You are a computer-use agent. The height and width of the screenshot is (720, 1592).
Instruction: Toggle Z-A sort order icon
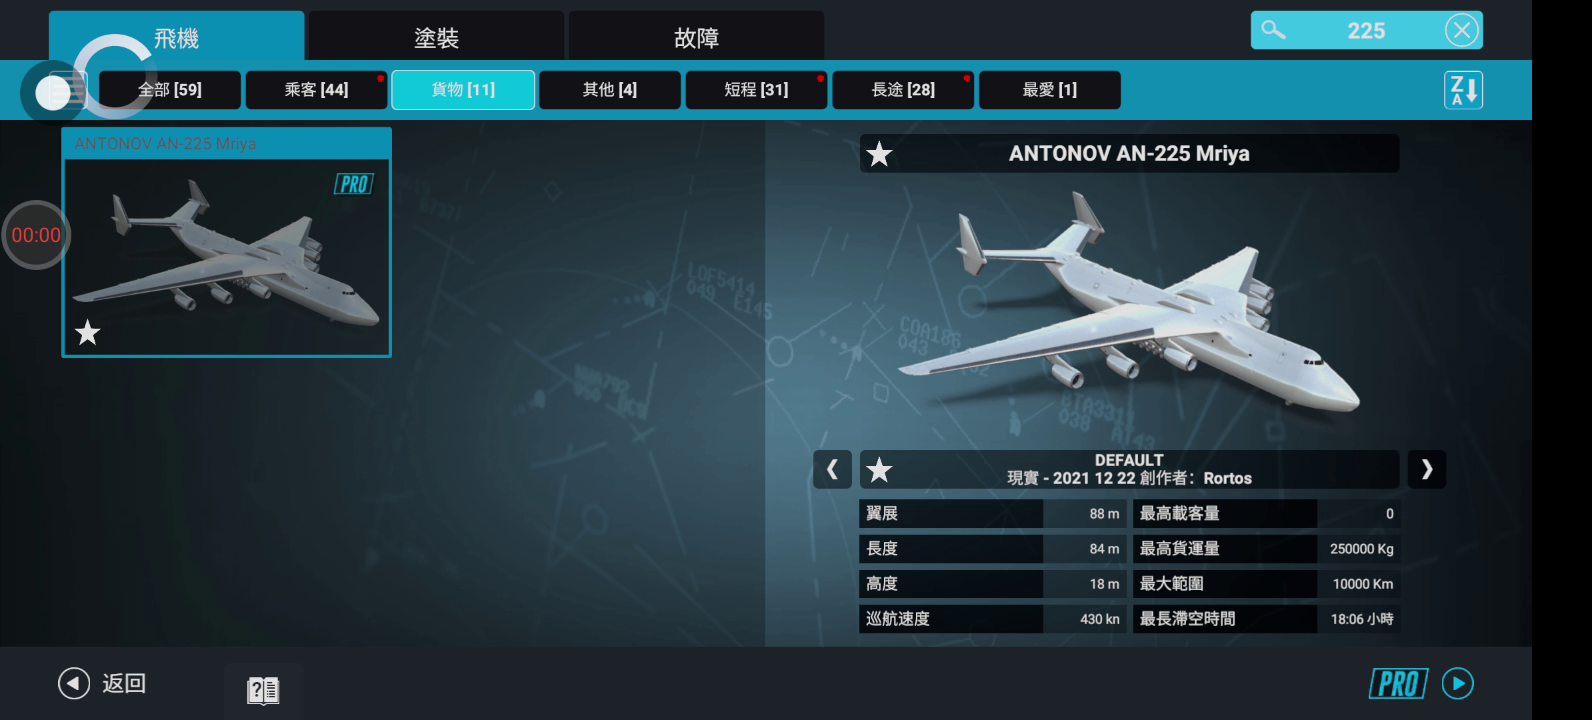point(1463,90)
